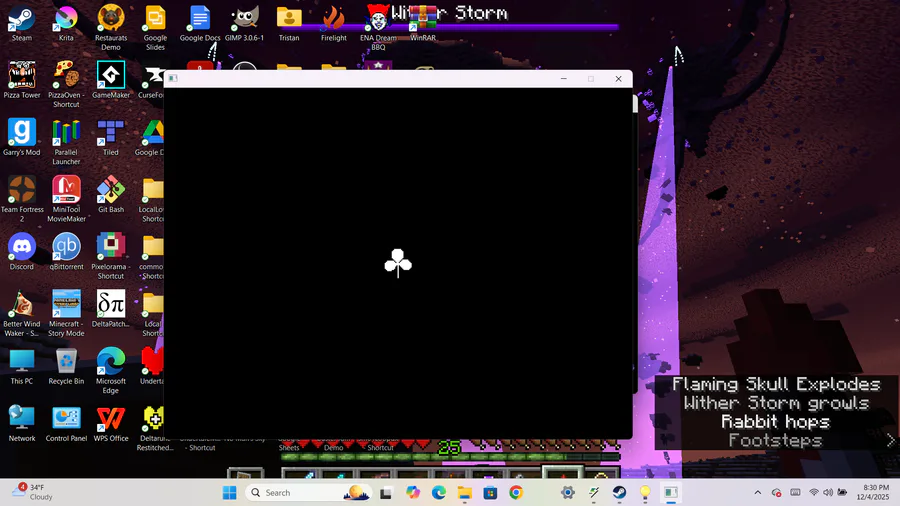Select the PizzaOven shortcut icon

pyautogui.click(x=66, y=84)
